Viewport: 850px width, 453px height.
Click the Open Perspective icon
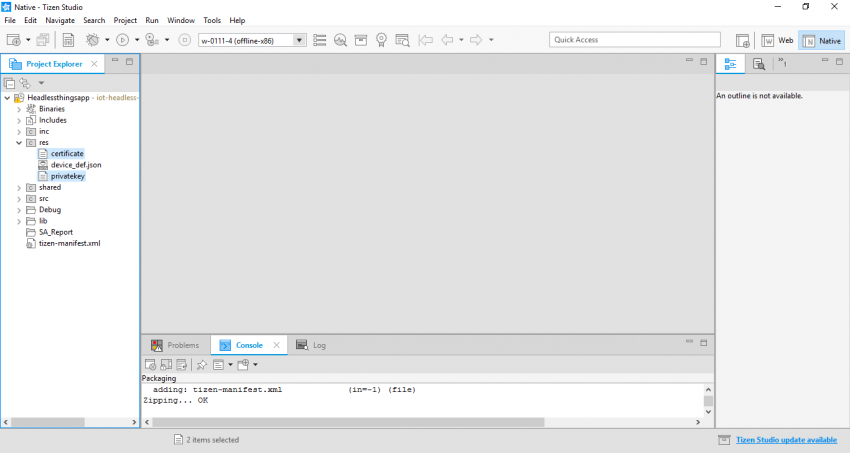tap(743, 40)
